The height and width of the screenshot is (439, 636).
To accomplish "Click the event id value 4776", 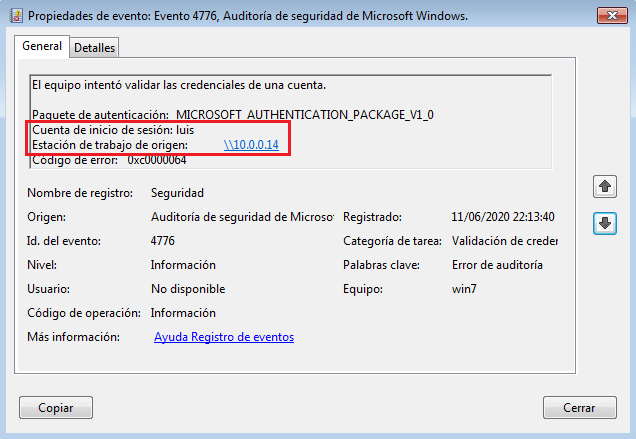I will tap(162, 241).
